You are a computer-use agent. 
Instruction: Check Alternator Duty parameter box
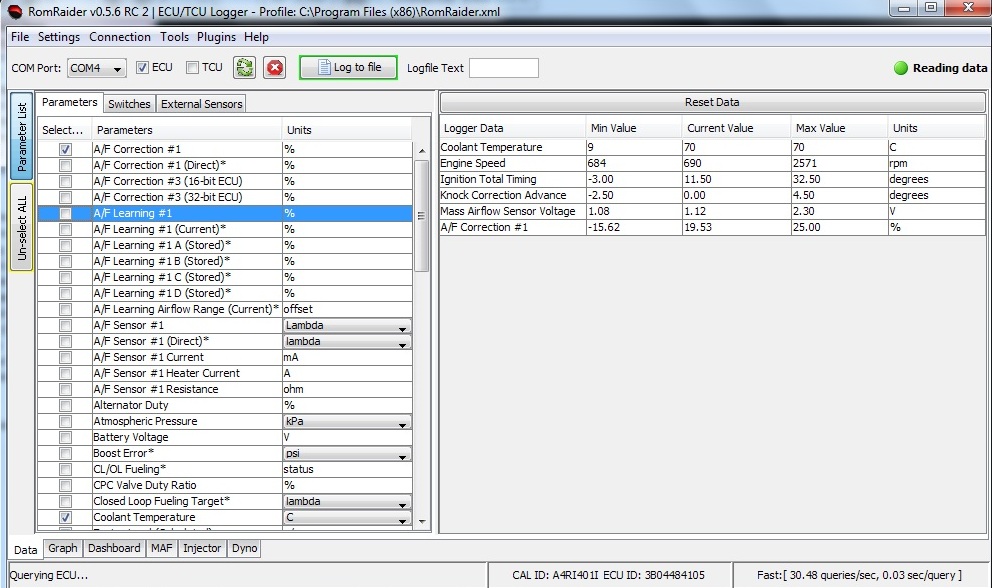[65, 405]
